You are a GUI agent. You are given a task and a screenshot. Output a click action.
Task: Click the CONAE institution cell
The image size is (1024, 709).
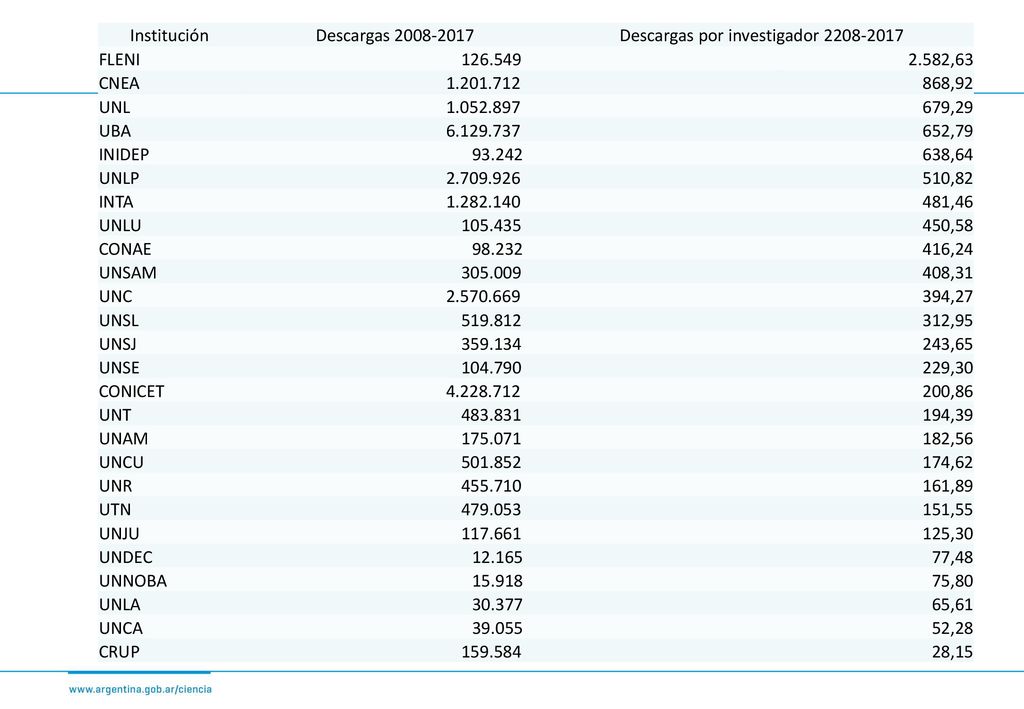pyautogui.click(x=125, y=249)
